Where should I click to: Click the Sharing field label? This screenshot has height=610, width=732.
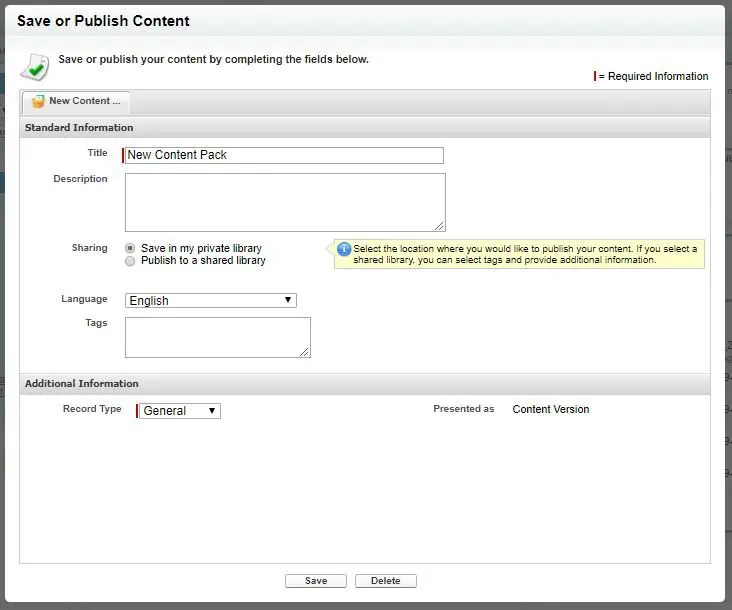[x=90, y=248]
